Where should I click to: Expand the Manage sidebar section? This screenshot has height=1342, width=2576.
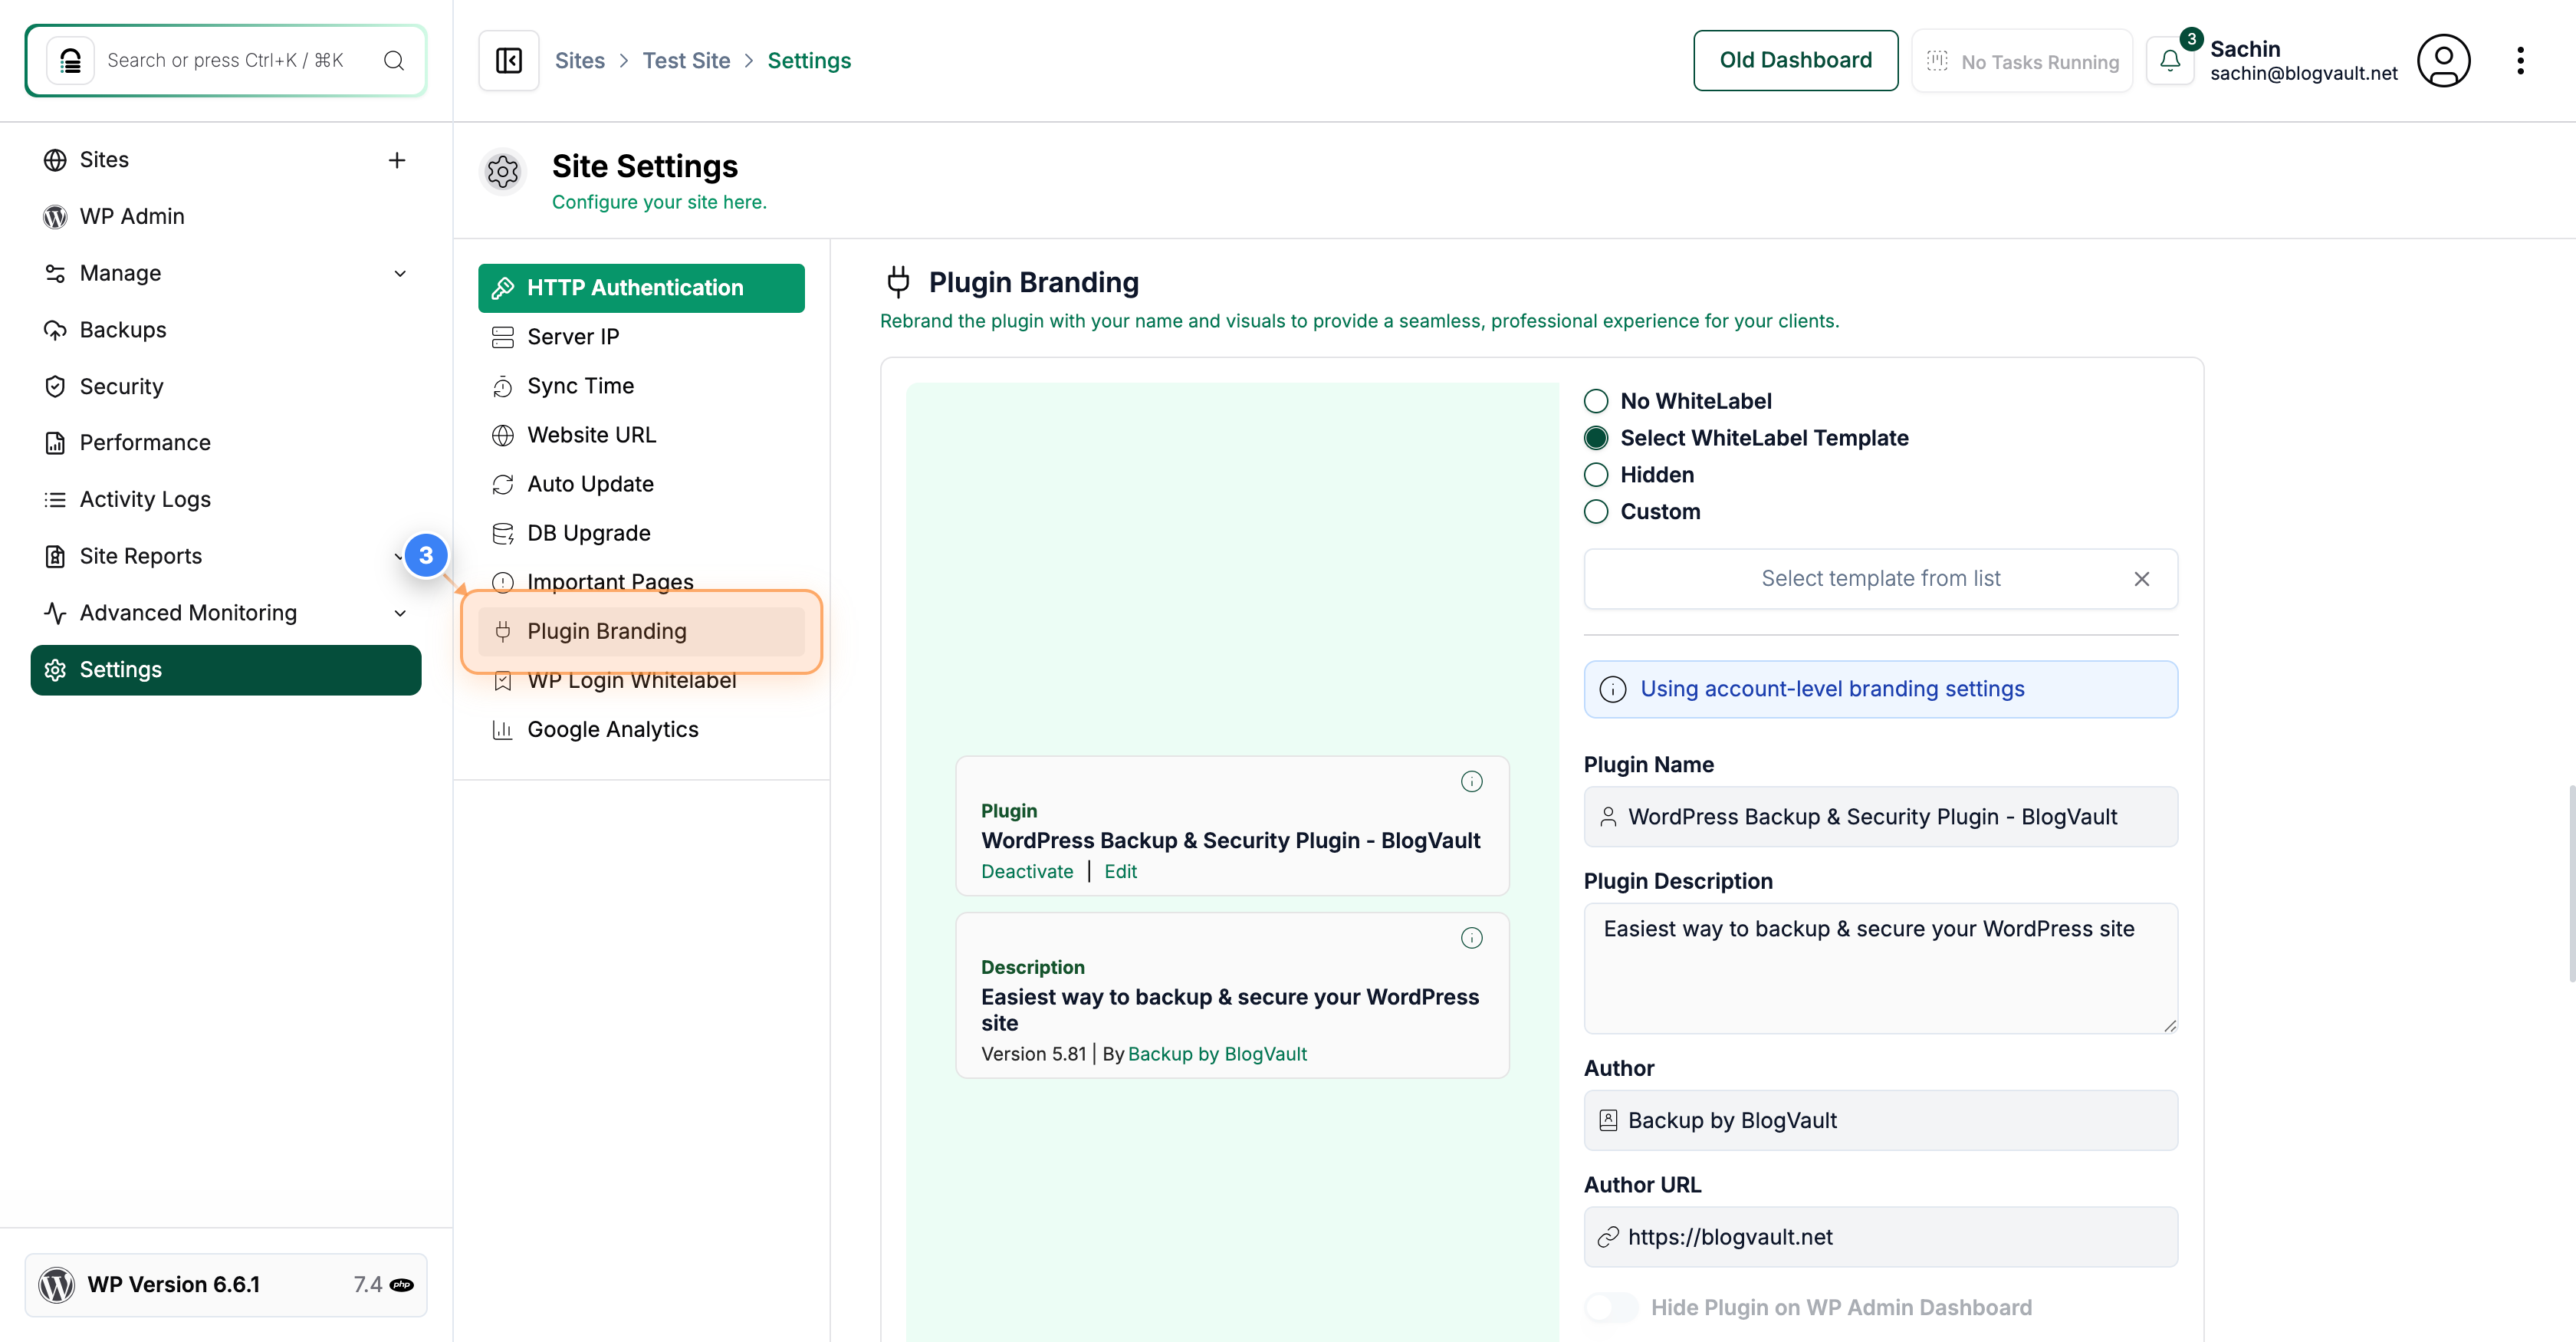point(400,273)
